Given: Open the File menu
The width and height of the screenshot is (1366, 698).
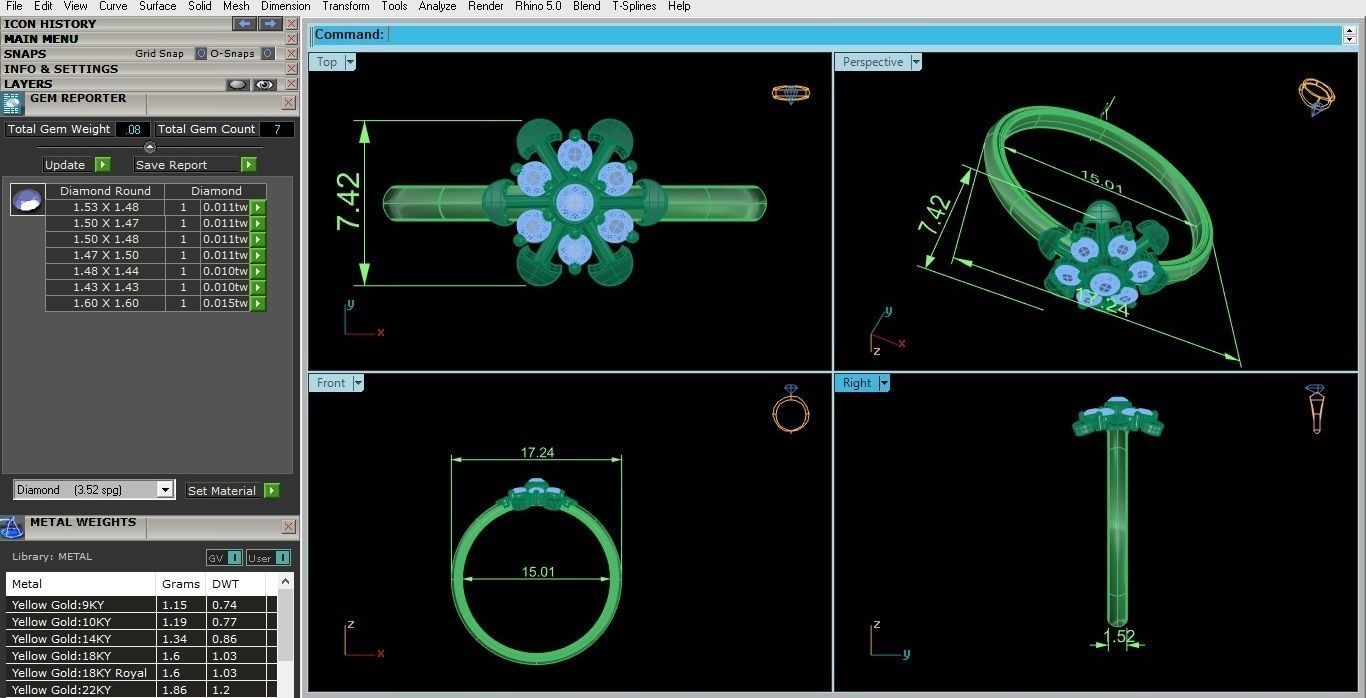Looking at the screenshot, I should 14,6.
